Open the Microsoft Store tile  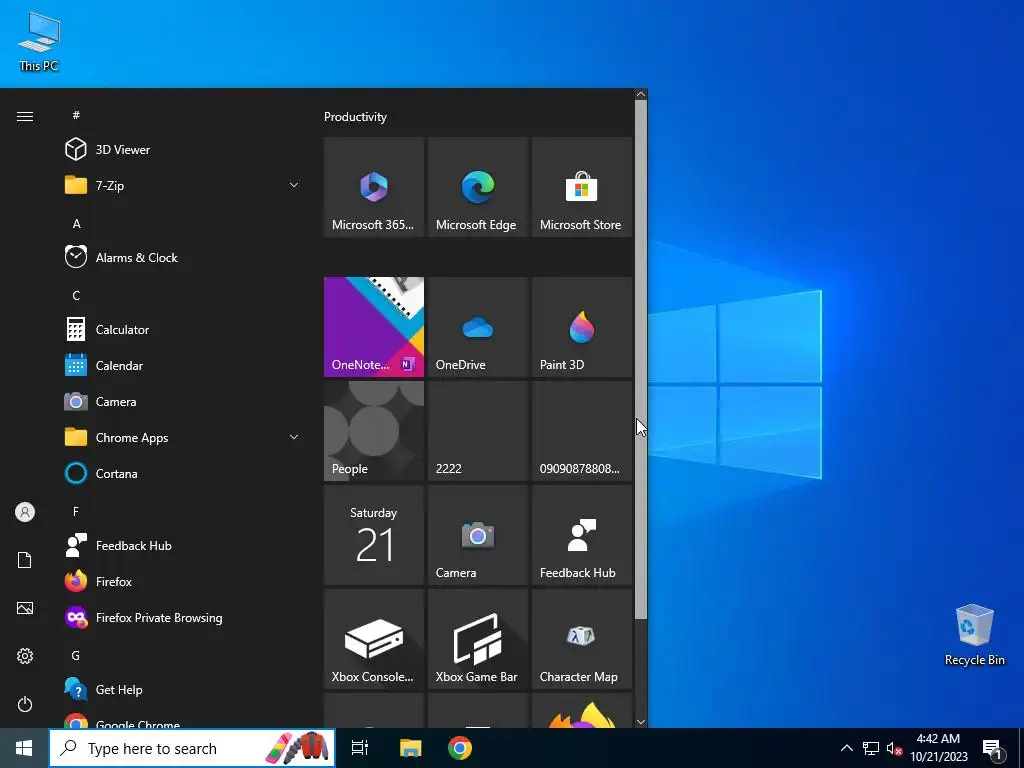[x=582, y=187]
